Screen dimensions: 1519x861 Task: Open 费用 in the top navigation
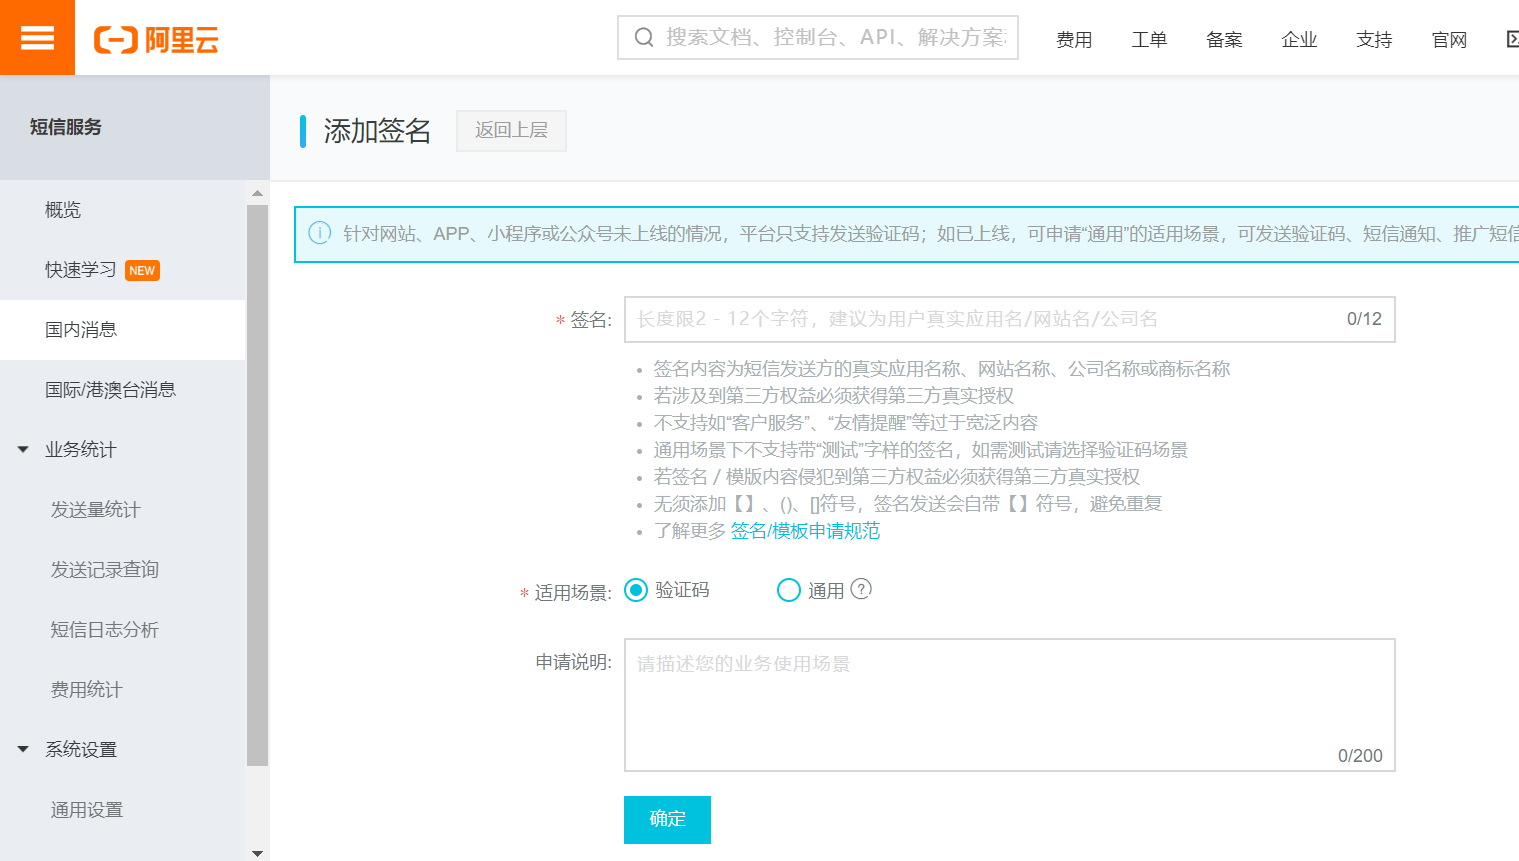point(1074,40)
